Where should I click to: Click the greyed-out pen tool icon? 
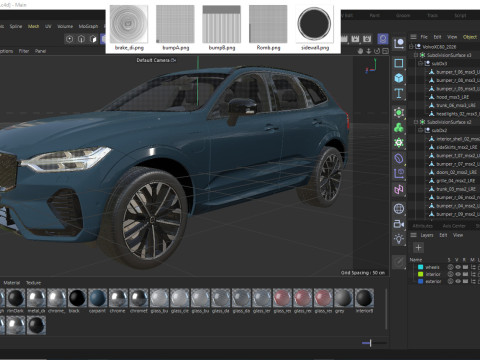399,262
